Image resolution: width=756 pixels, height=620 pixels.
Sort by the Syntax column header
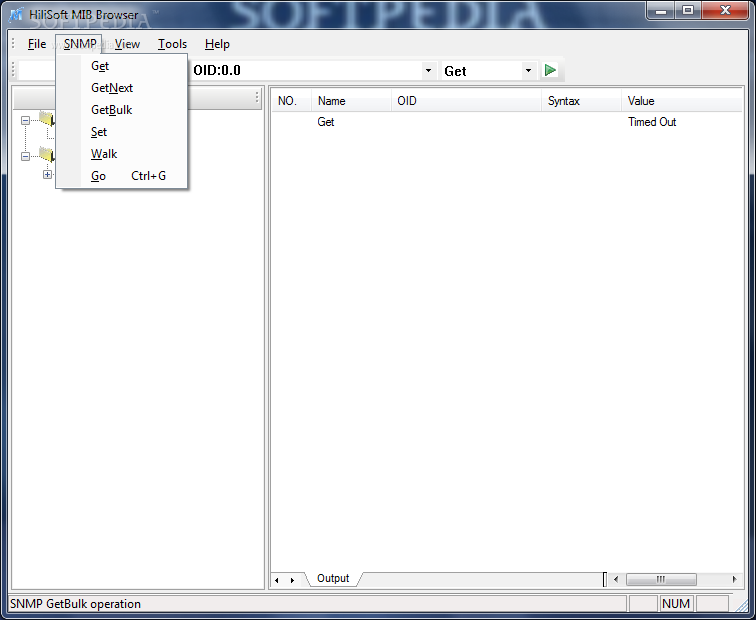point(581,101)
